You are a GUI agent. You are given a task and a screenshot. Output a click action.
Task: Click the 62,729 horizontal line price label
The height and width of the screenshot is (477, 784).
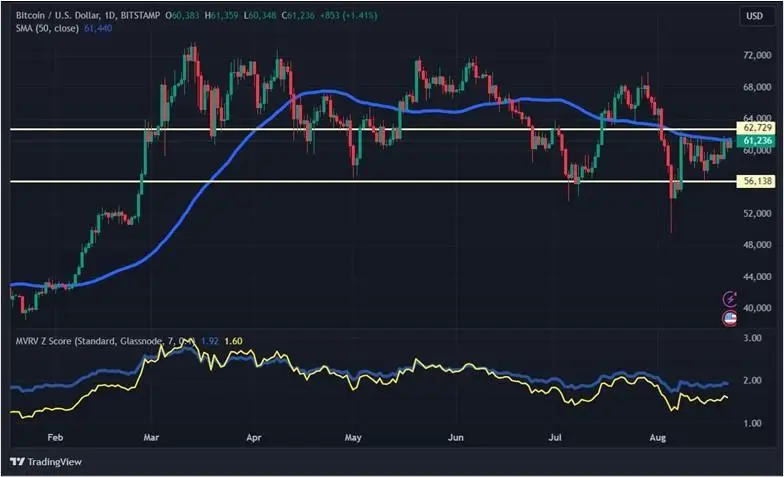(x=754, y=129)
